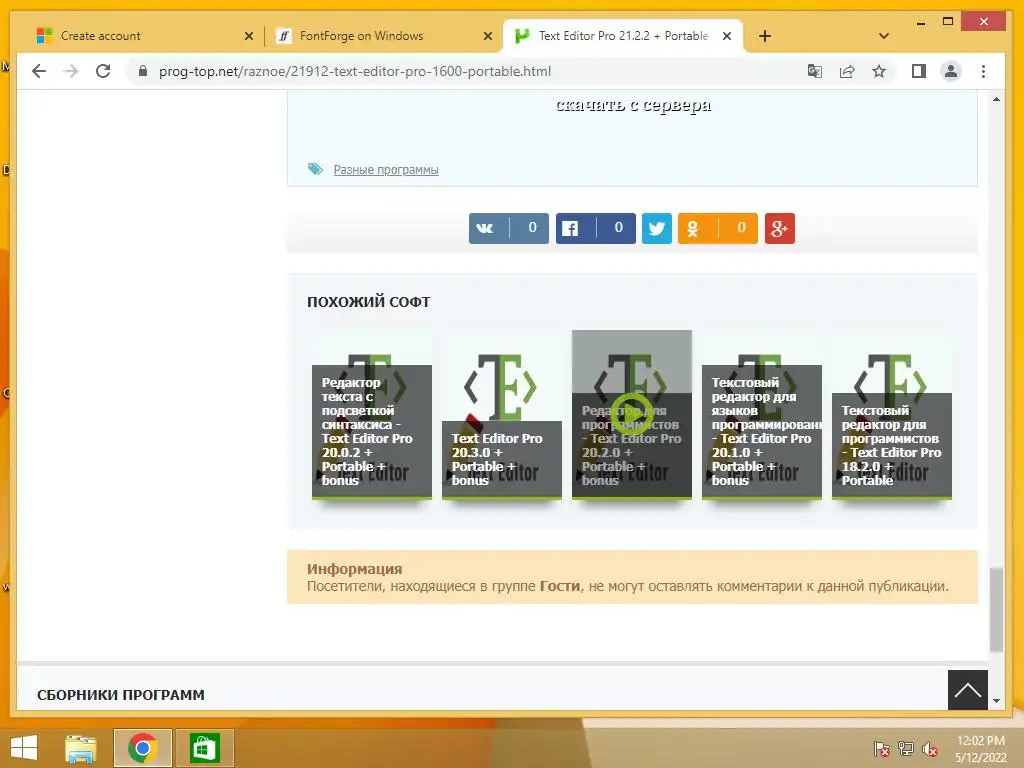Screen dimensions: 1024x768
Task: Bookmark this page with star
Action: [879, 71]
